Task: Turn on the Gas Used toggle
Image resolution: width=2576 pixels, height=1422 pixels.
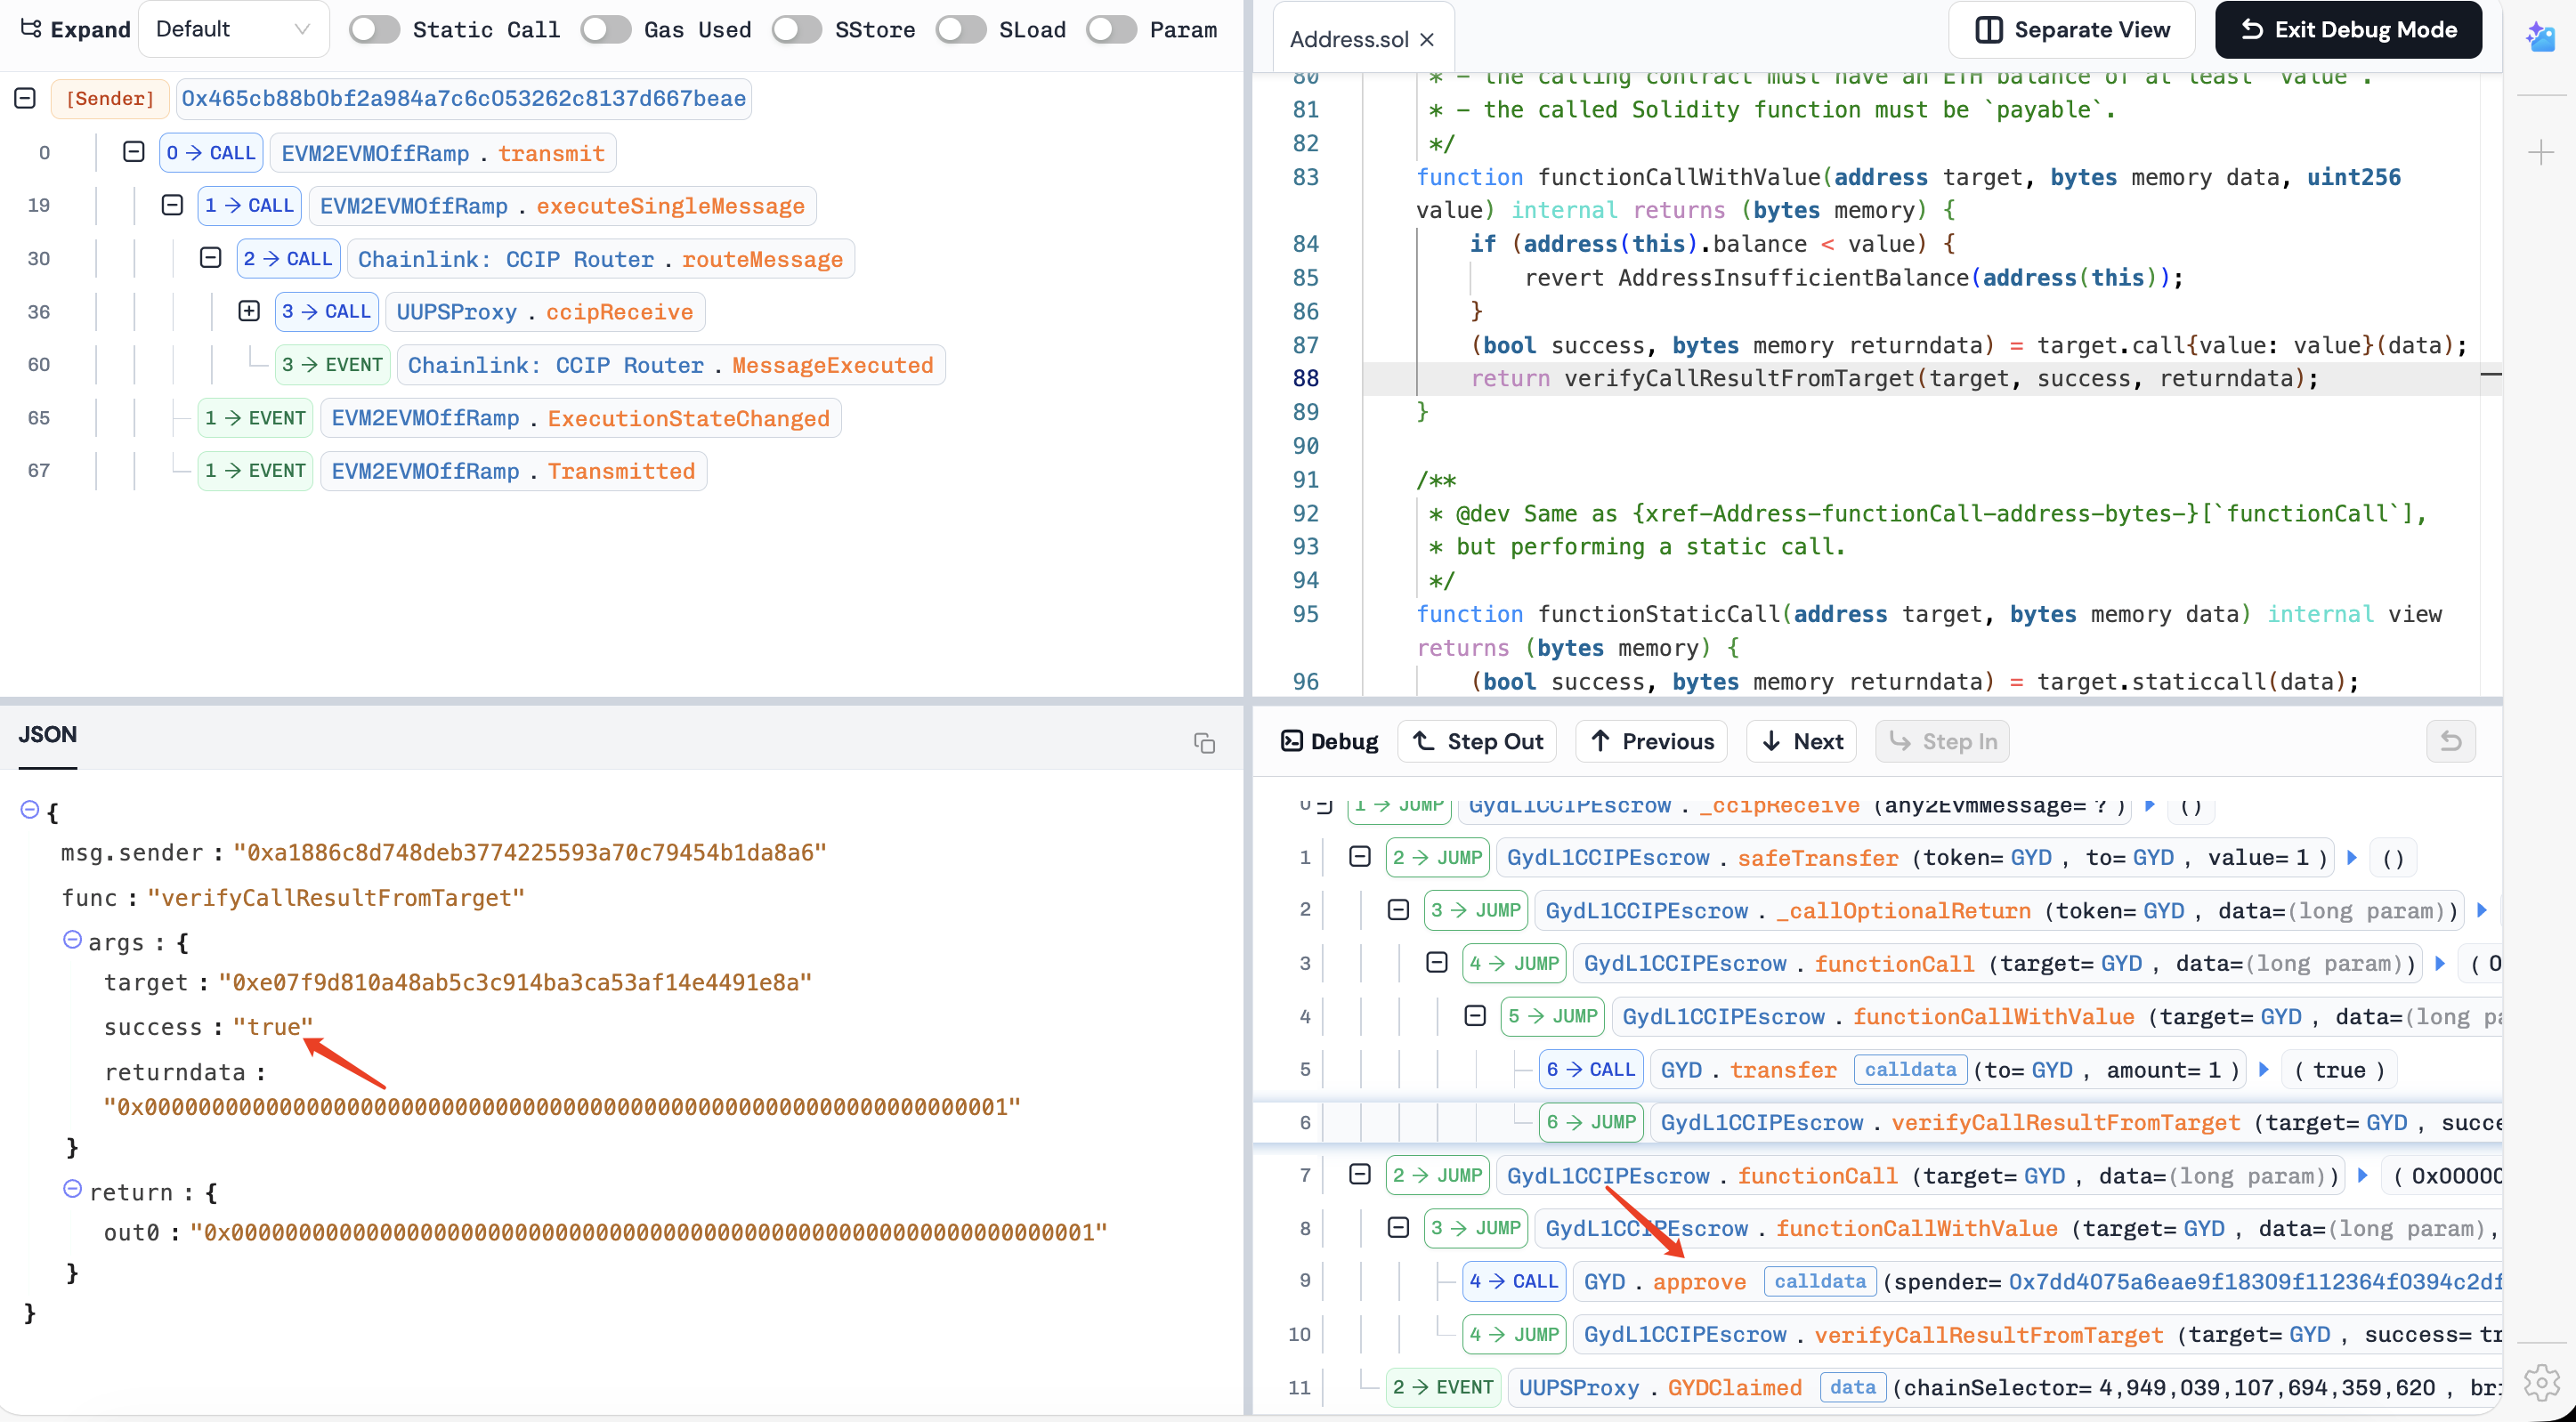Action: click(x=606, y=30)
